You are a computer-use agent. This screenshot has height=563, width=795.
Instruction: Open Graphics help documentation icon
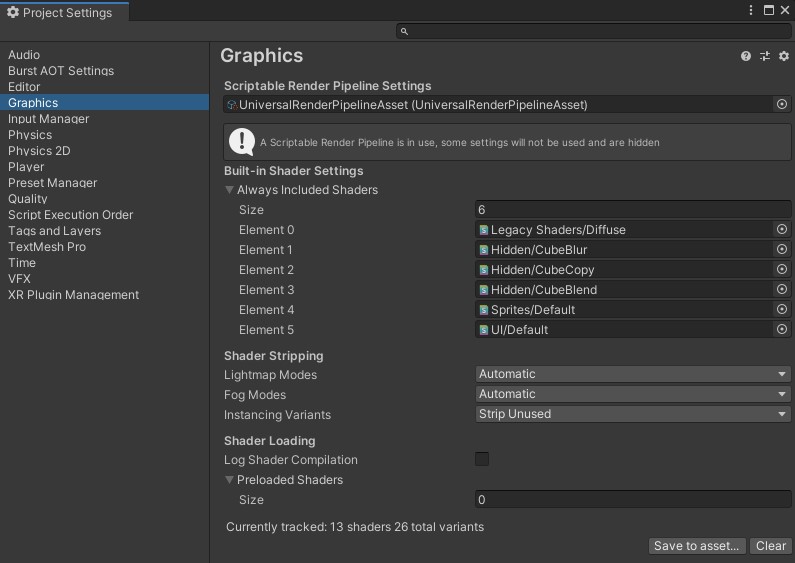click(746, 57)
